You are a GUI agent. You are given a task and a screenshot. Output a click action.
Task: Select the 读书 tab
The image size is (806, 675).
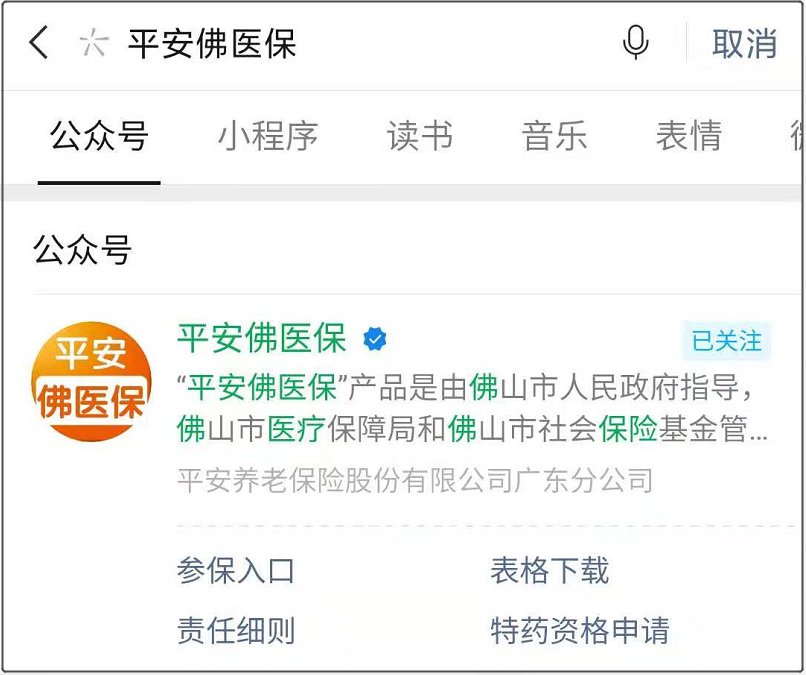coord(420,137)
